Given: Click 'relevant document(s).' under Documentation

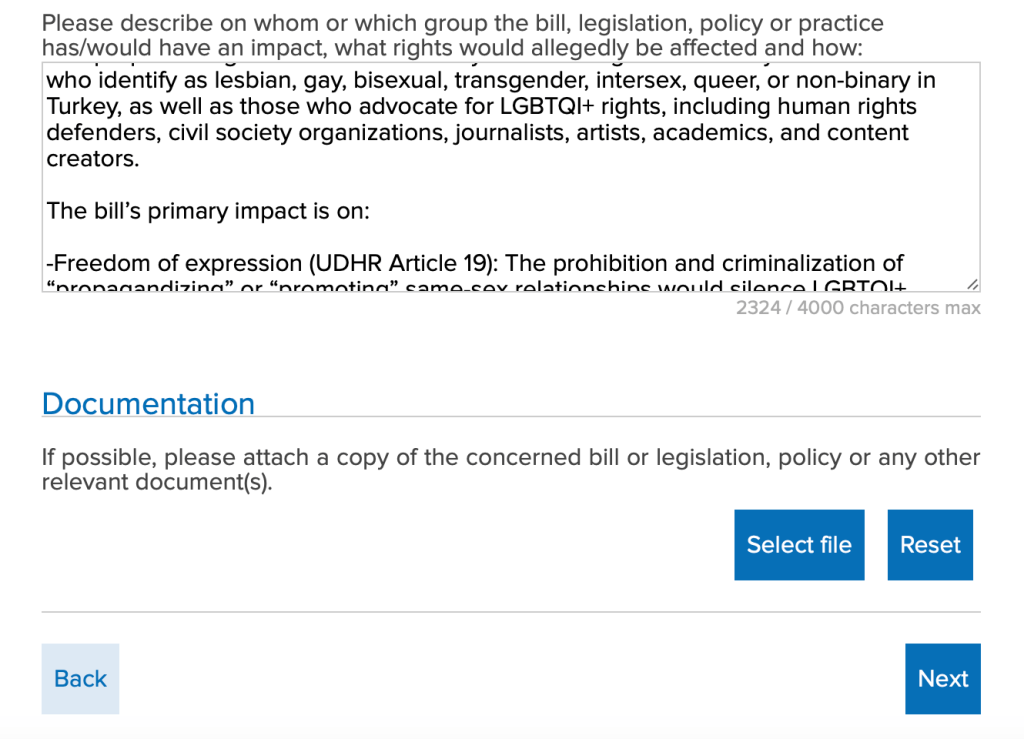Looking at the screenshot, I should coord(157,483).
